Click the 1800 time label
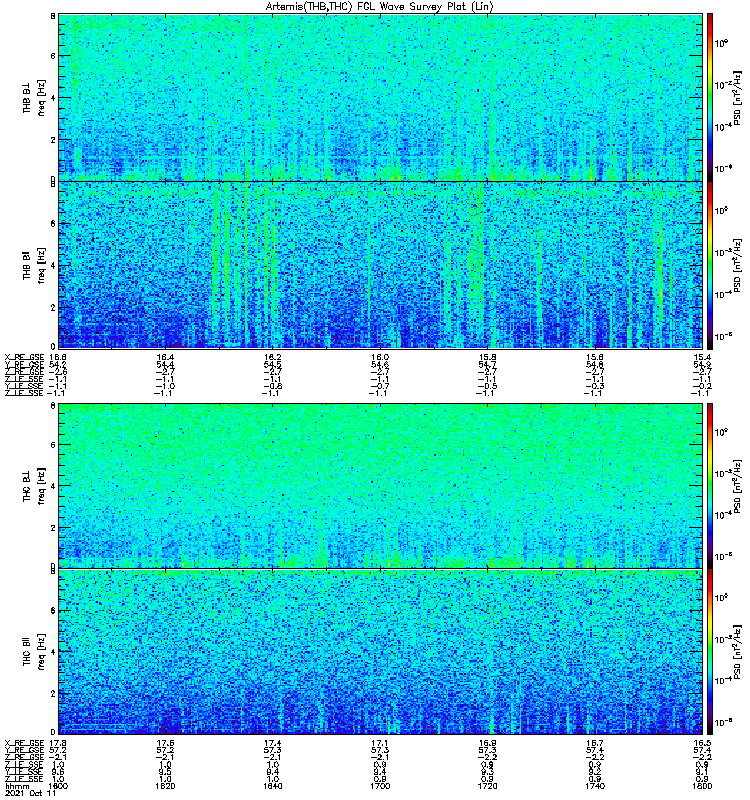Screen dimensions: 750x800 [x=702, y=786]
